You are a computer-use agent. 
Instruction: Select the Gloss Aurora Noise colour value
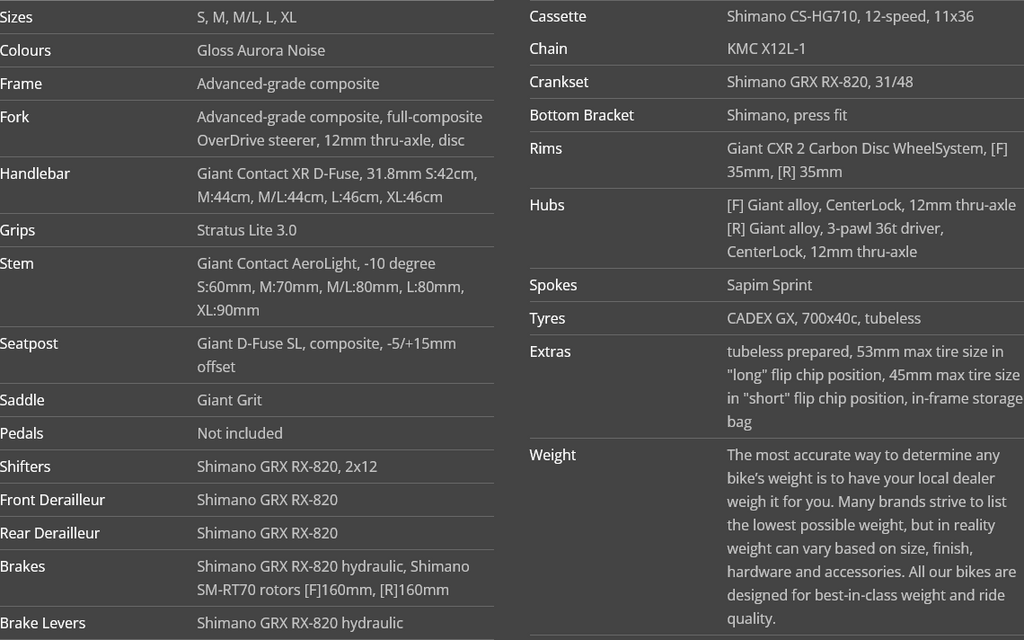(x=261, y=50)
